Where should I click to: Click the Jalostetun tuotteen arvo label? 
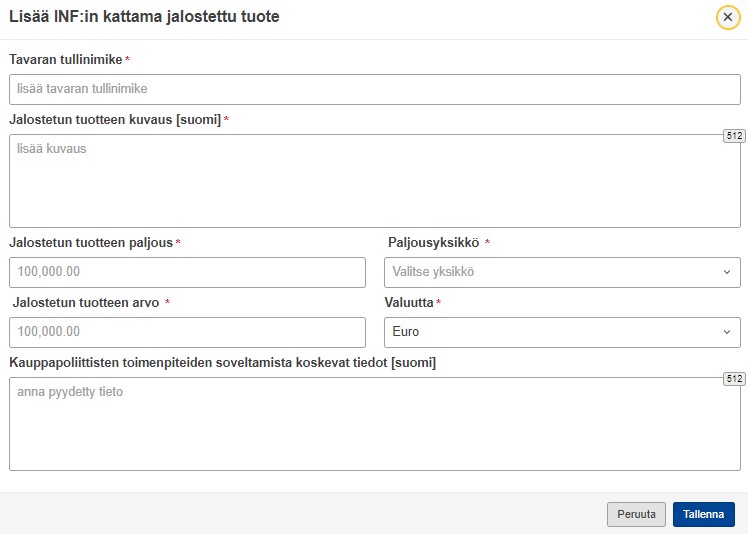coord(86,303)
